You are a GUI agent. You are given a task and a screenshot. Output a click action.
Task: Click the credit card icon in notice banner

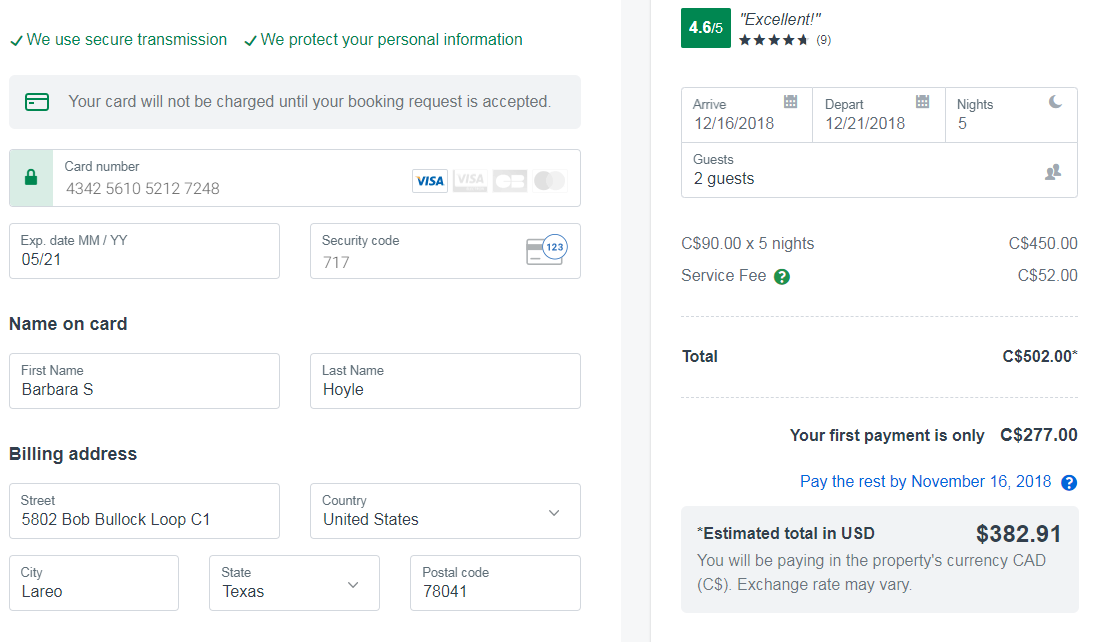point(37,102)
